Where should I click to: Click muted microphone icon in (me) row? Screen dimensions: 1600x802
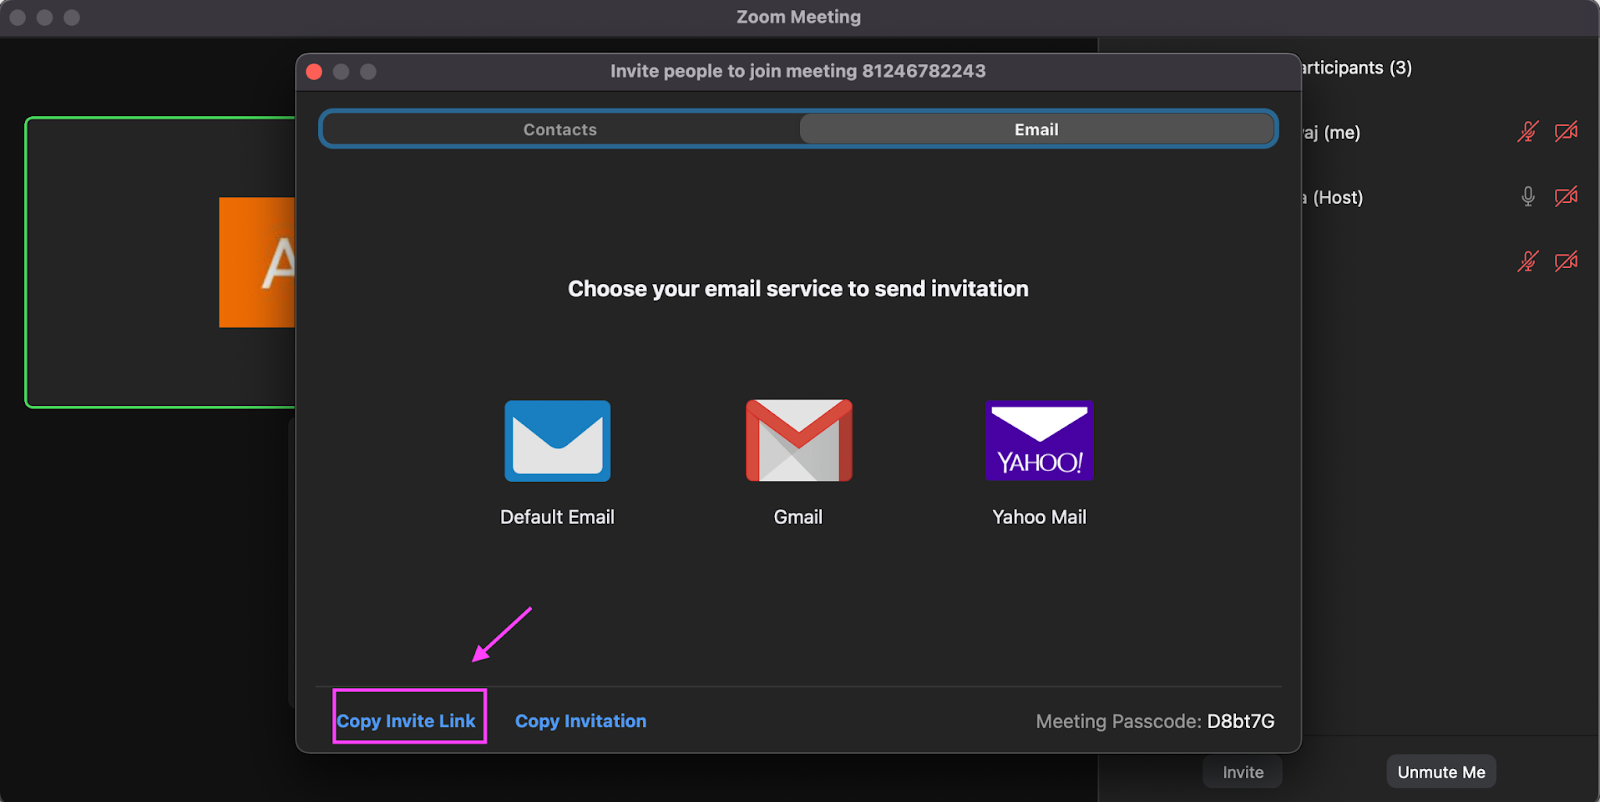pyautogui.click(x=1528, y=132)
